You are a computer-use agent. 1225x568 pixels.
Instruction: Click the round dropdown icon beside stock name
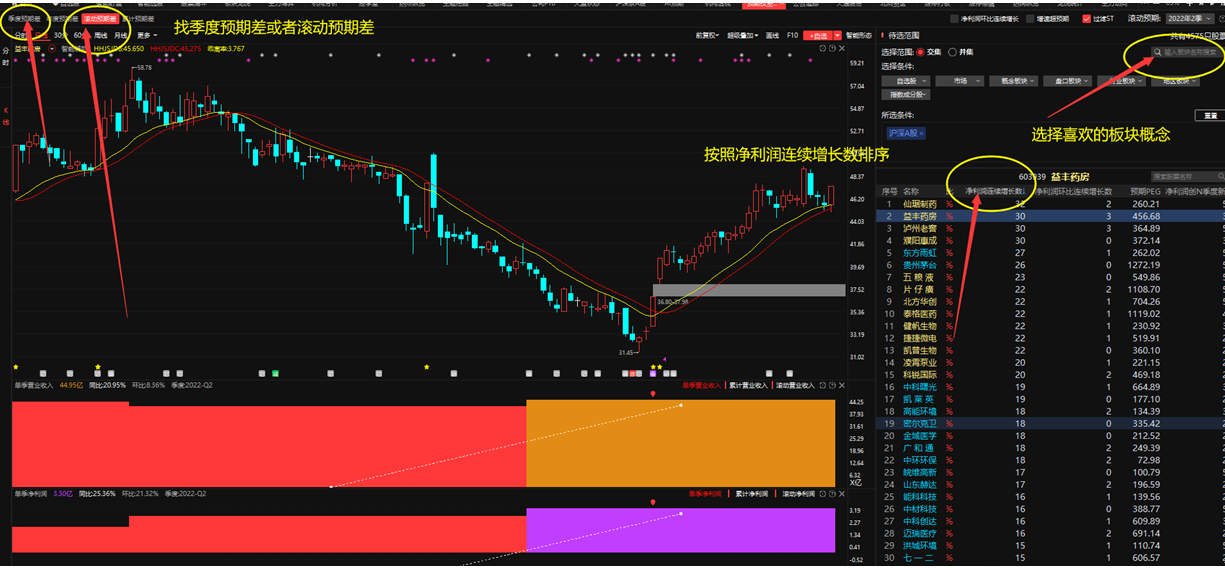pyautogui.click(x=52, y=48)
